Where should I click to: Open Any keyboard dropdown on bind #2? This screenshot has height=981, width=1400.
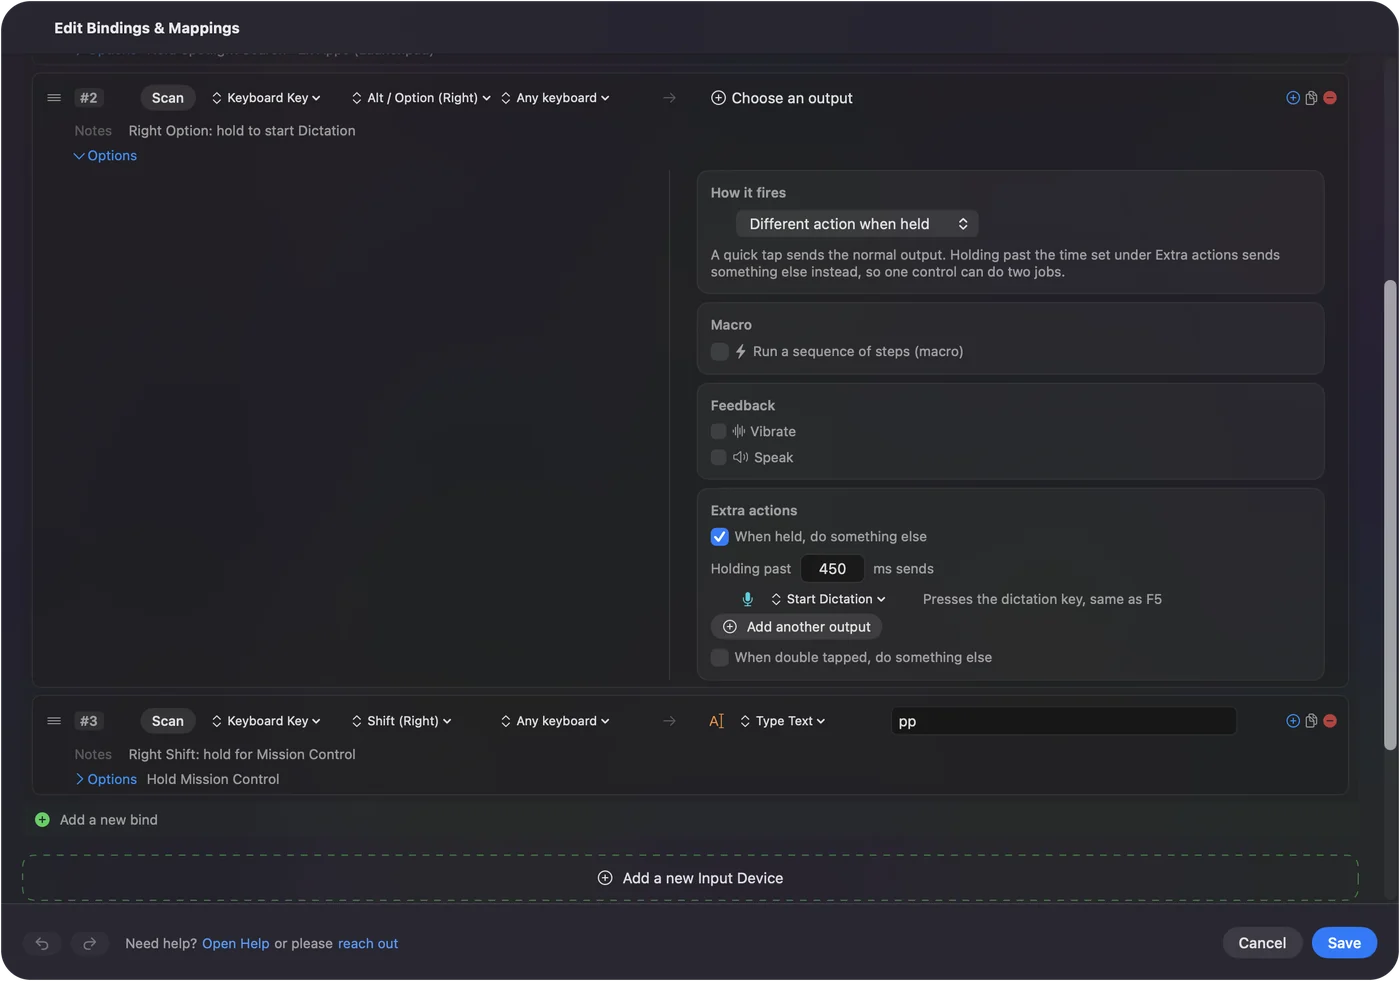click(x=555, y=98)
